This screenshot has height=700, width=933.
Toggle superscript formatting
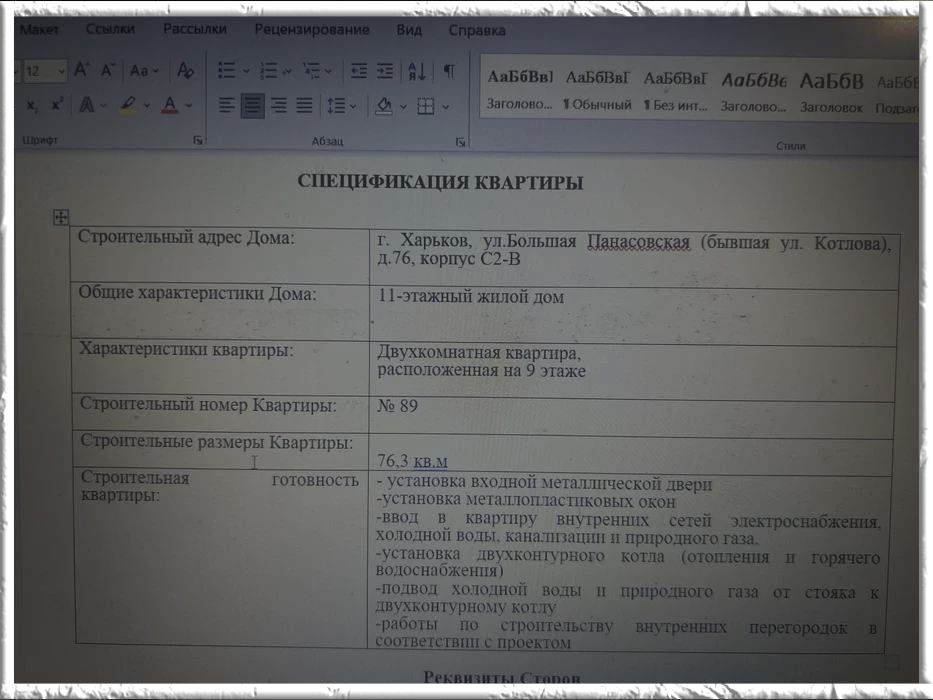[x=57, y=105]
